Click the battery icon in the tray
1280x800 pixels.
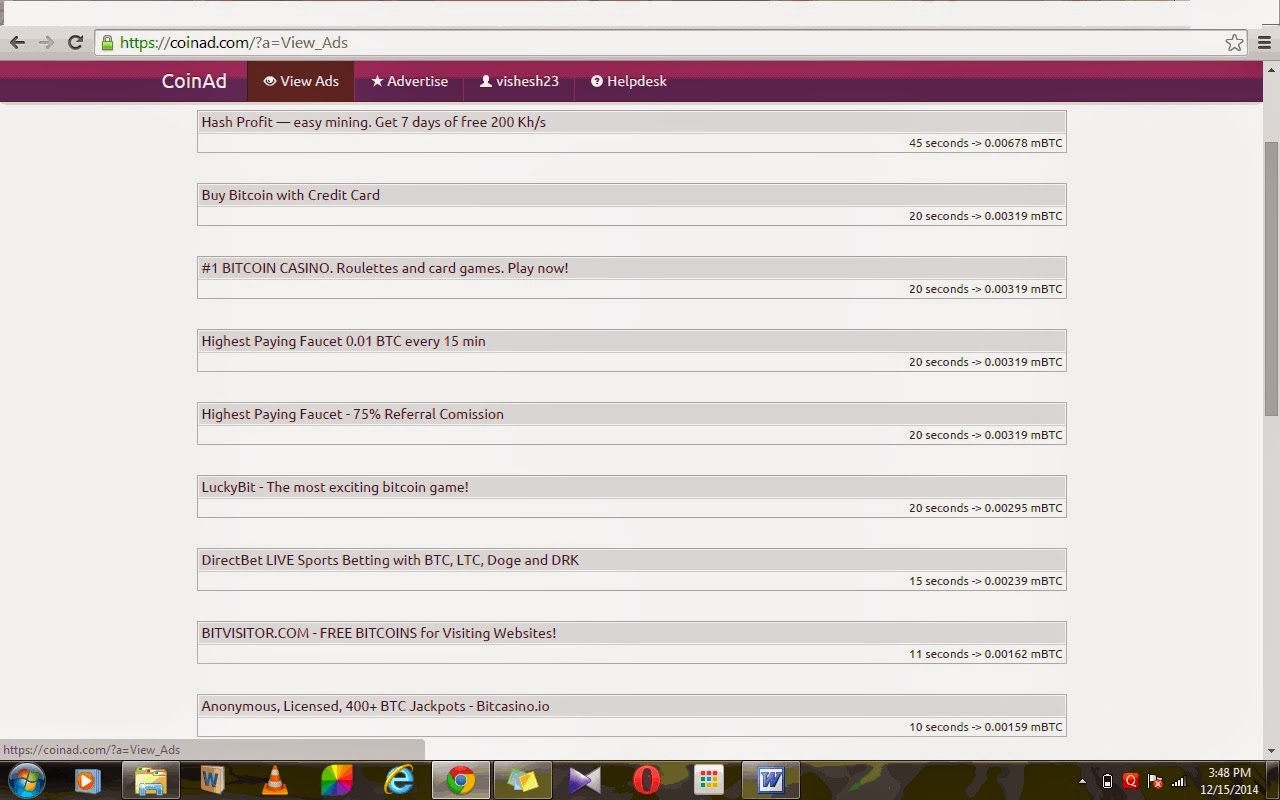pyautogui.click(x=1107, y=781)
